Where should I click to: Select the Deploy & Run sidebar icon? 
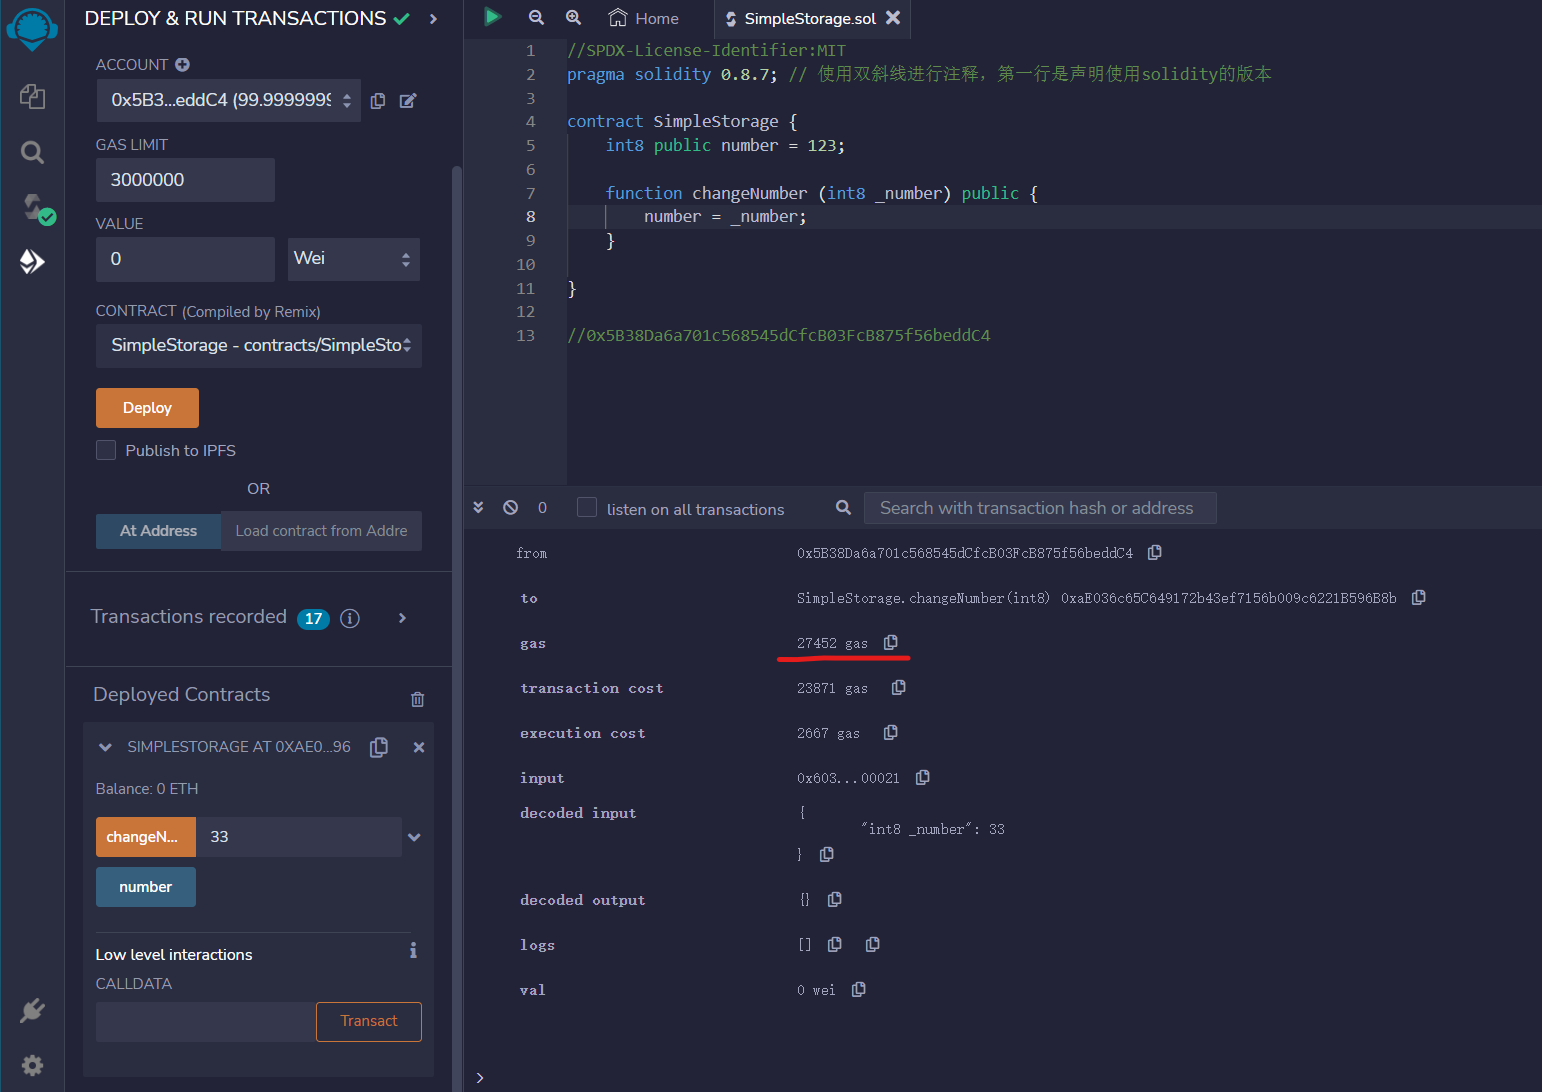32,261
